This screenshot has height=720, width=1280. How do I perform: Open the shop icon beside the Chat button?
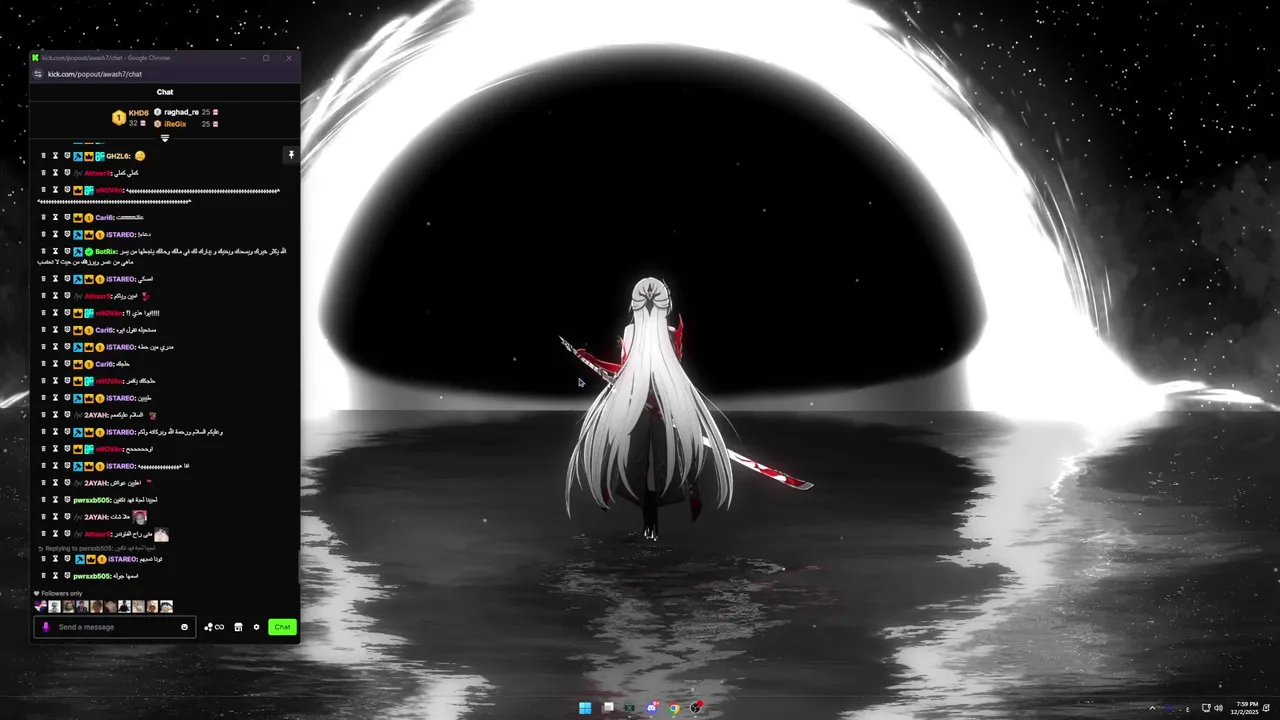click(x=238, y=627)
